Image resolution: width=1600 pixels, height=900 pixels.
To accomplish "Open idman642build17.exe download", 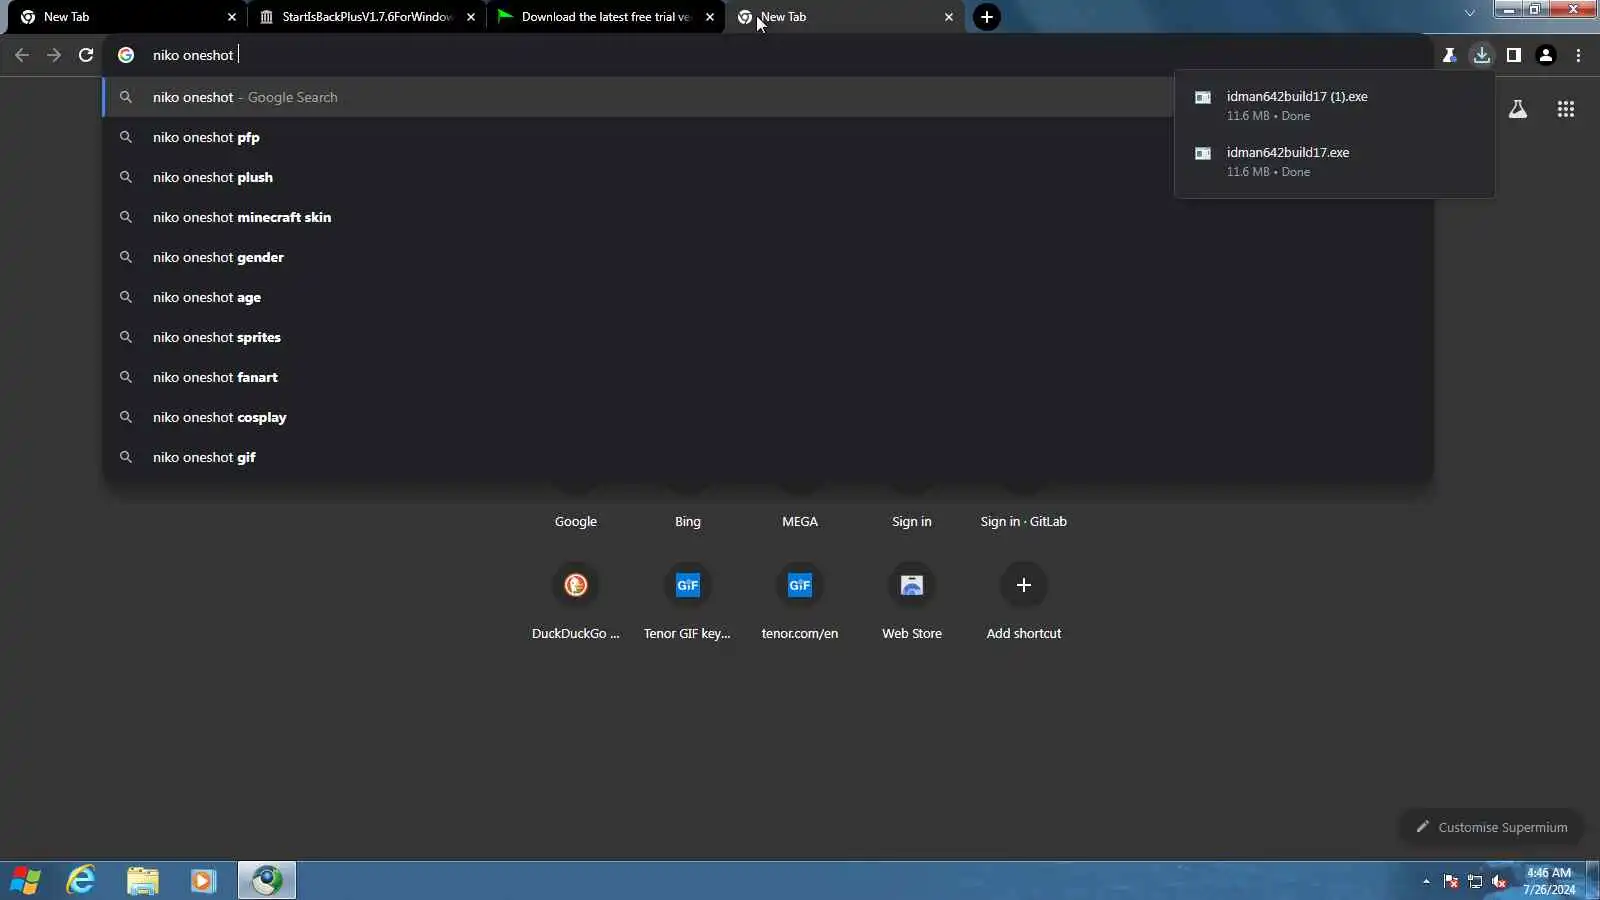I will click(x=1335, y=161).
